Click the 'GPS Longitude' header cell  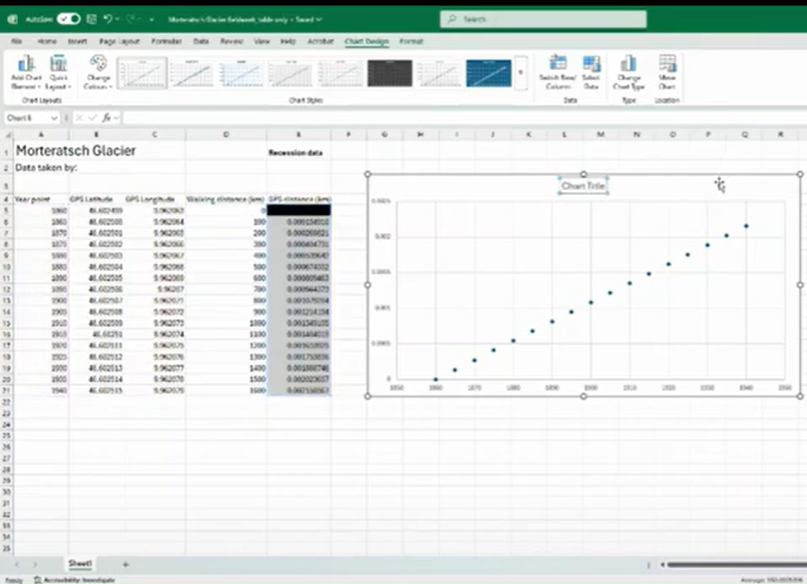(x=150, y=199)
